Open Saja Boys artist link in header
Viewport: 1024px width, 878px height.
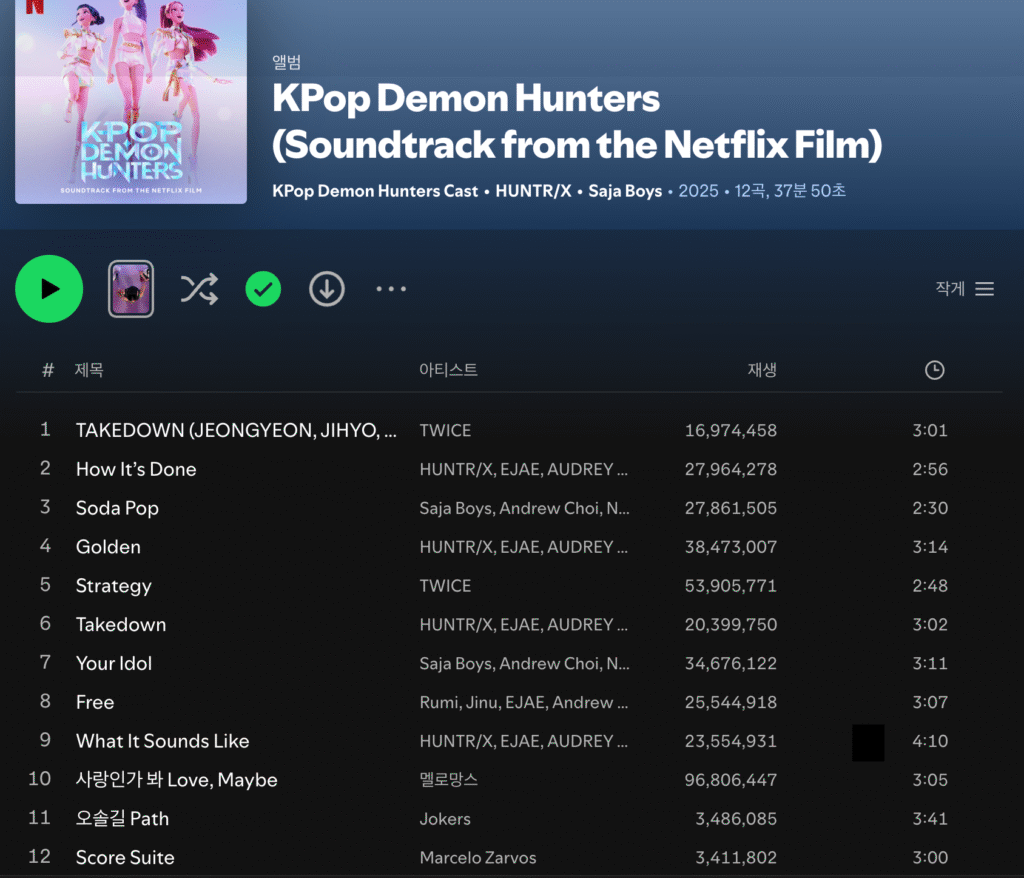pyautogui.click(x=625, y=191)
